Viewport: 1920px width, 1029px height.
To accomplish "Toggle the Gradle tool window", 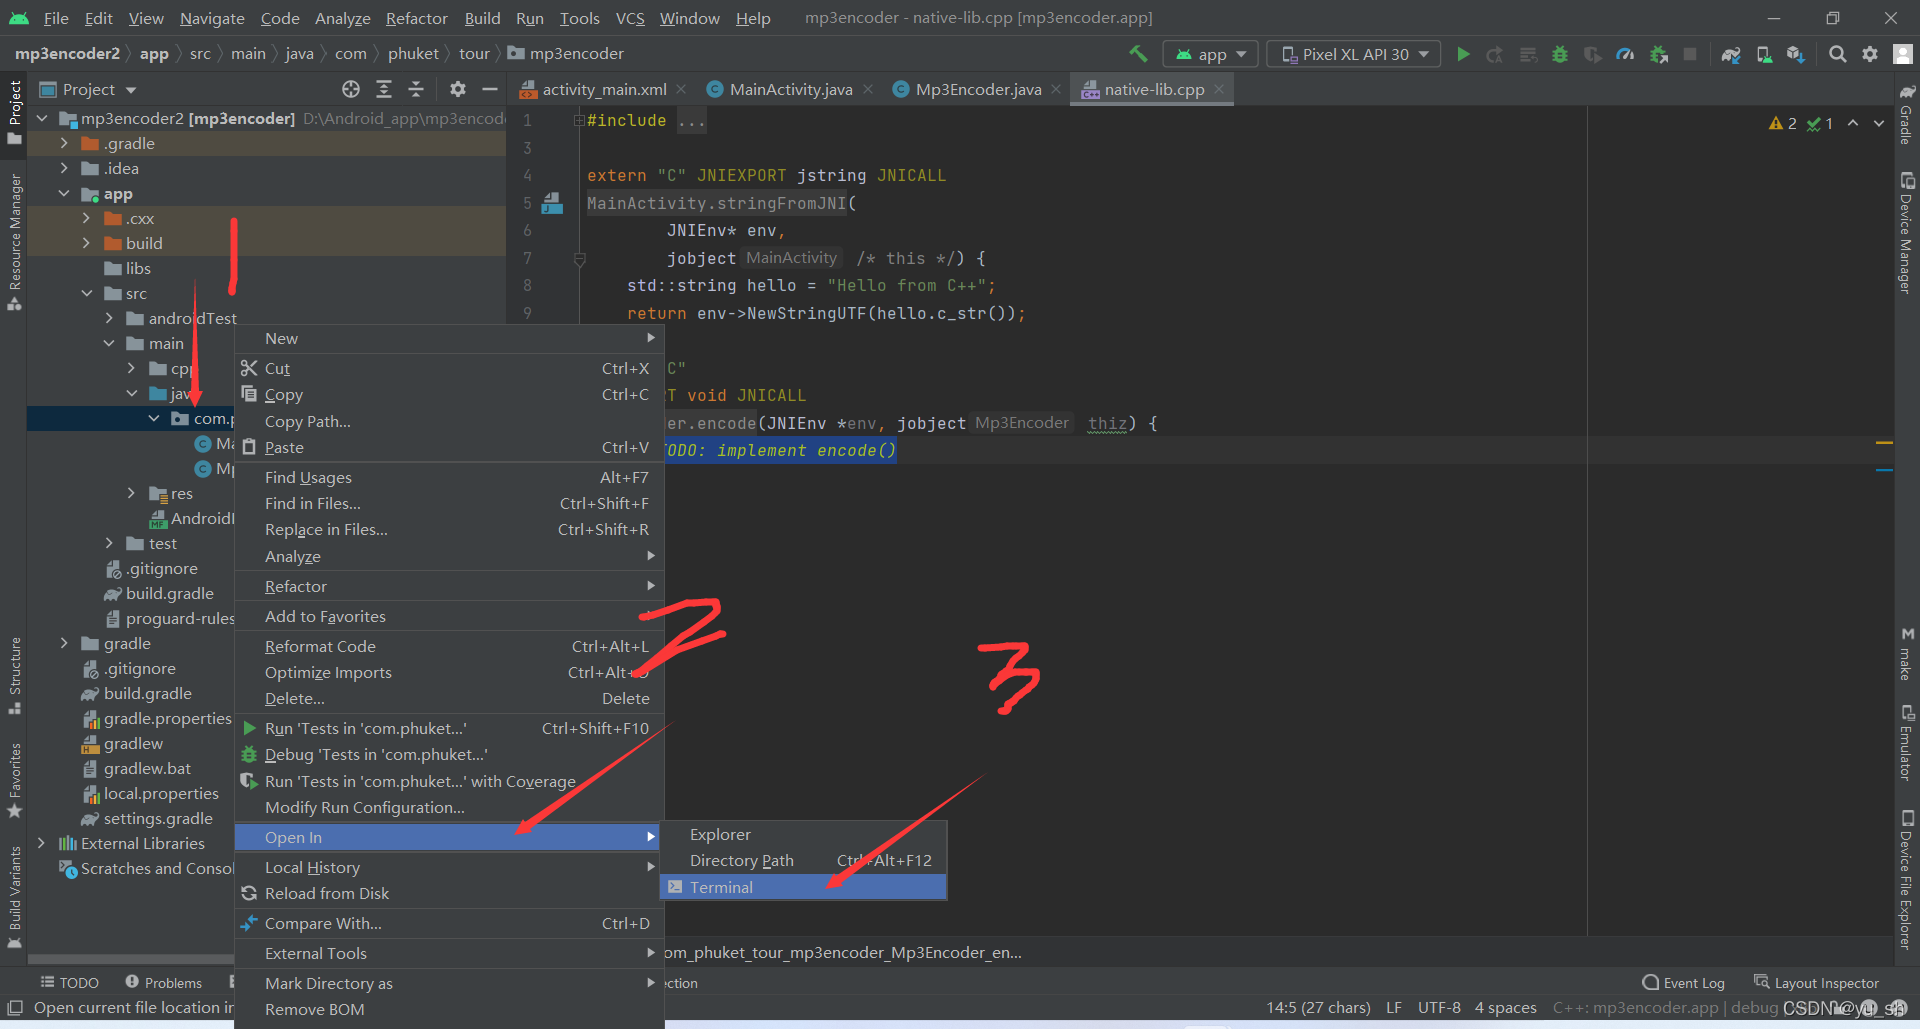I will (x=1907, y=115).
